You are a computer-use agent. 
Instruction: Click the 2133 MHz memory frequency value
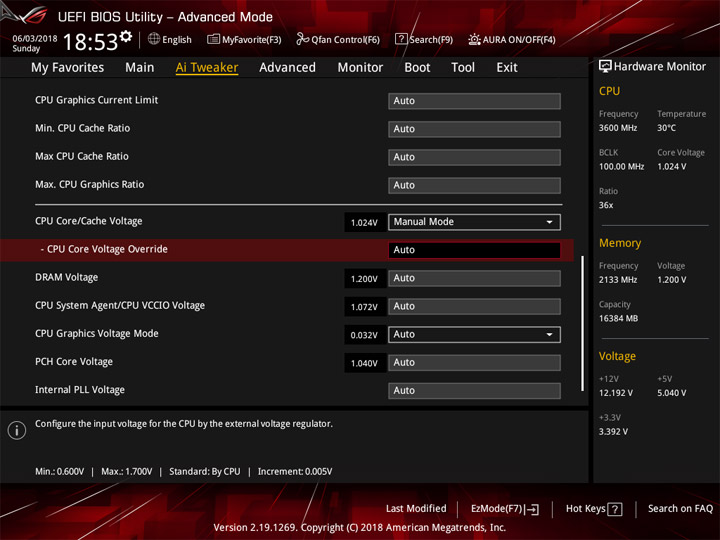[x=618, y=279]
